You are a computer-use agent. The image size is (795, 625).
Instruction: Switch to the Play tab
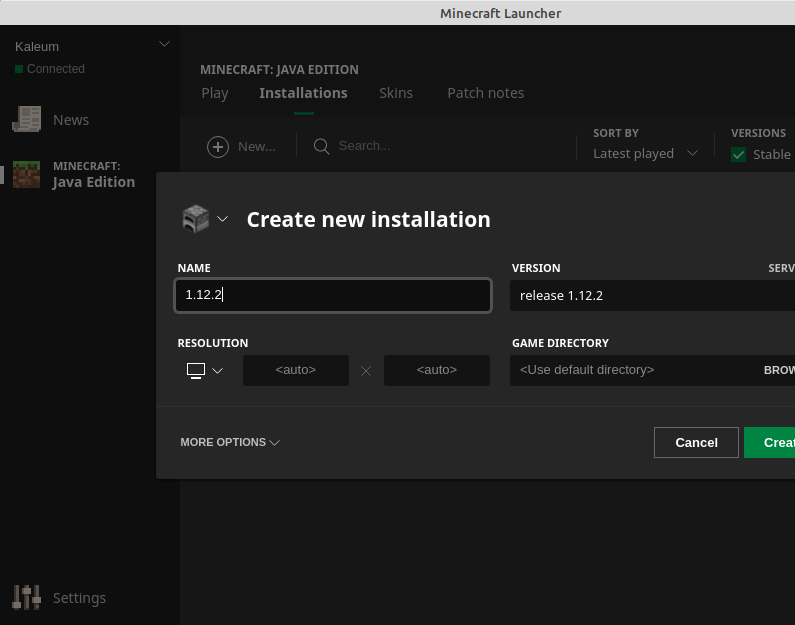click(215, 93)
